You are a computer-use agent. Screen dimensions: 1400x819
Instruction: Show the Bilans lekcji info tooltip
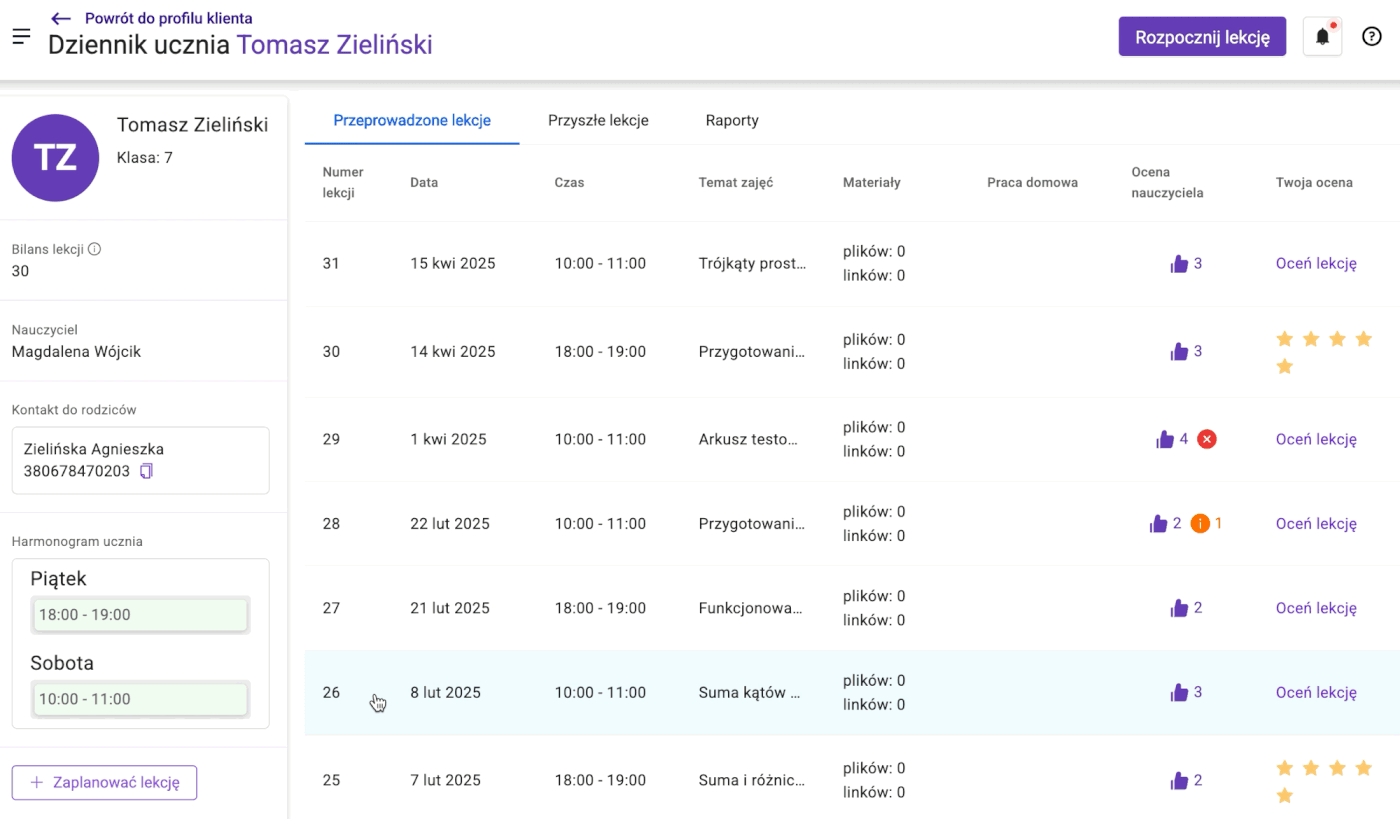95,249
